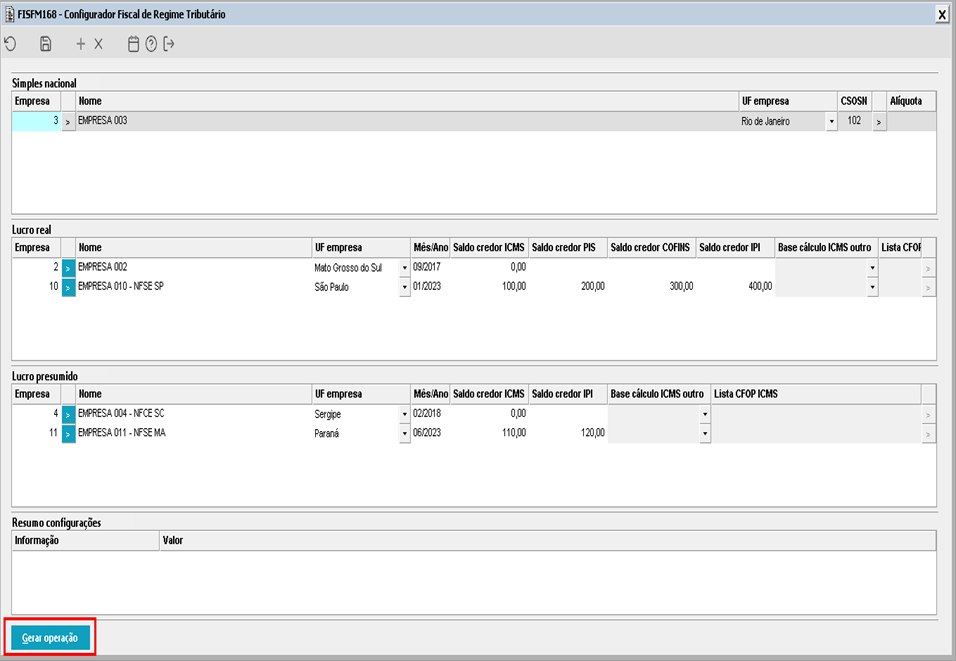956x661 pixels.
Task: Open Base cálculo ICMS outro dropdown for EMPRESA 002
Action: (x=872, y=268)
